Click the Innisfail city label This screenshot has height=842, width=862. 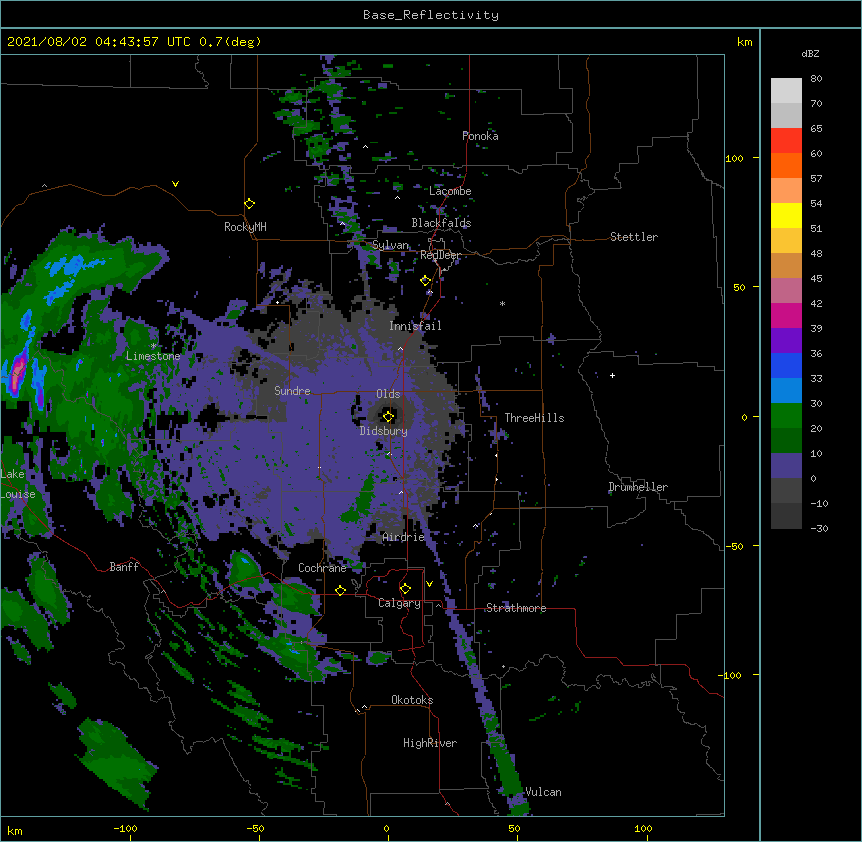(415, 326)
